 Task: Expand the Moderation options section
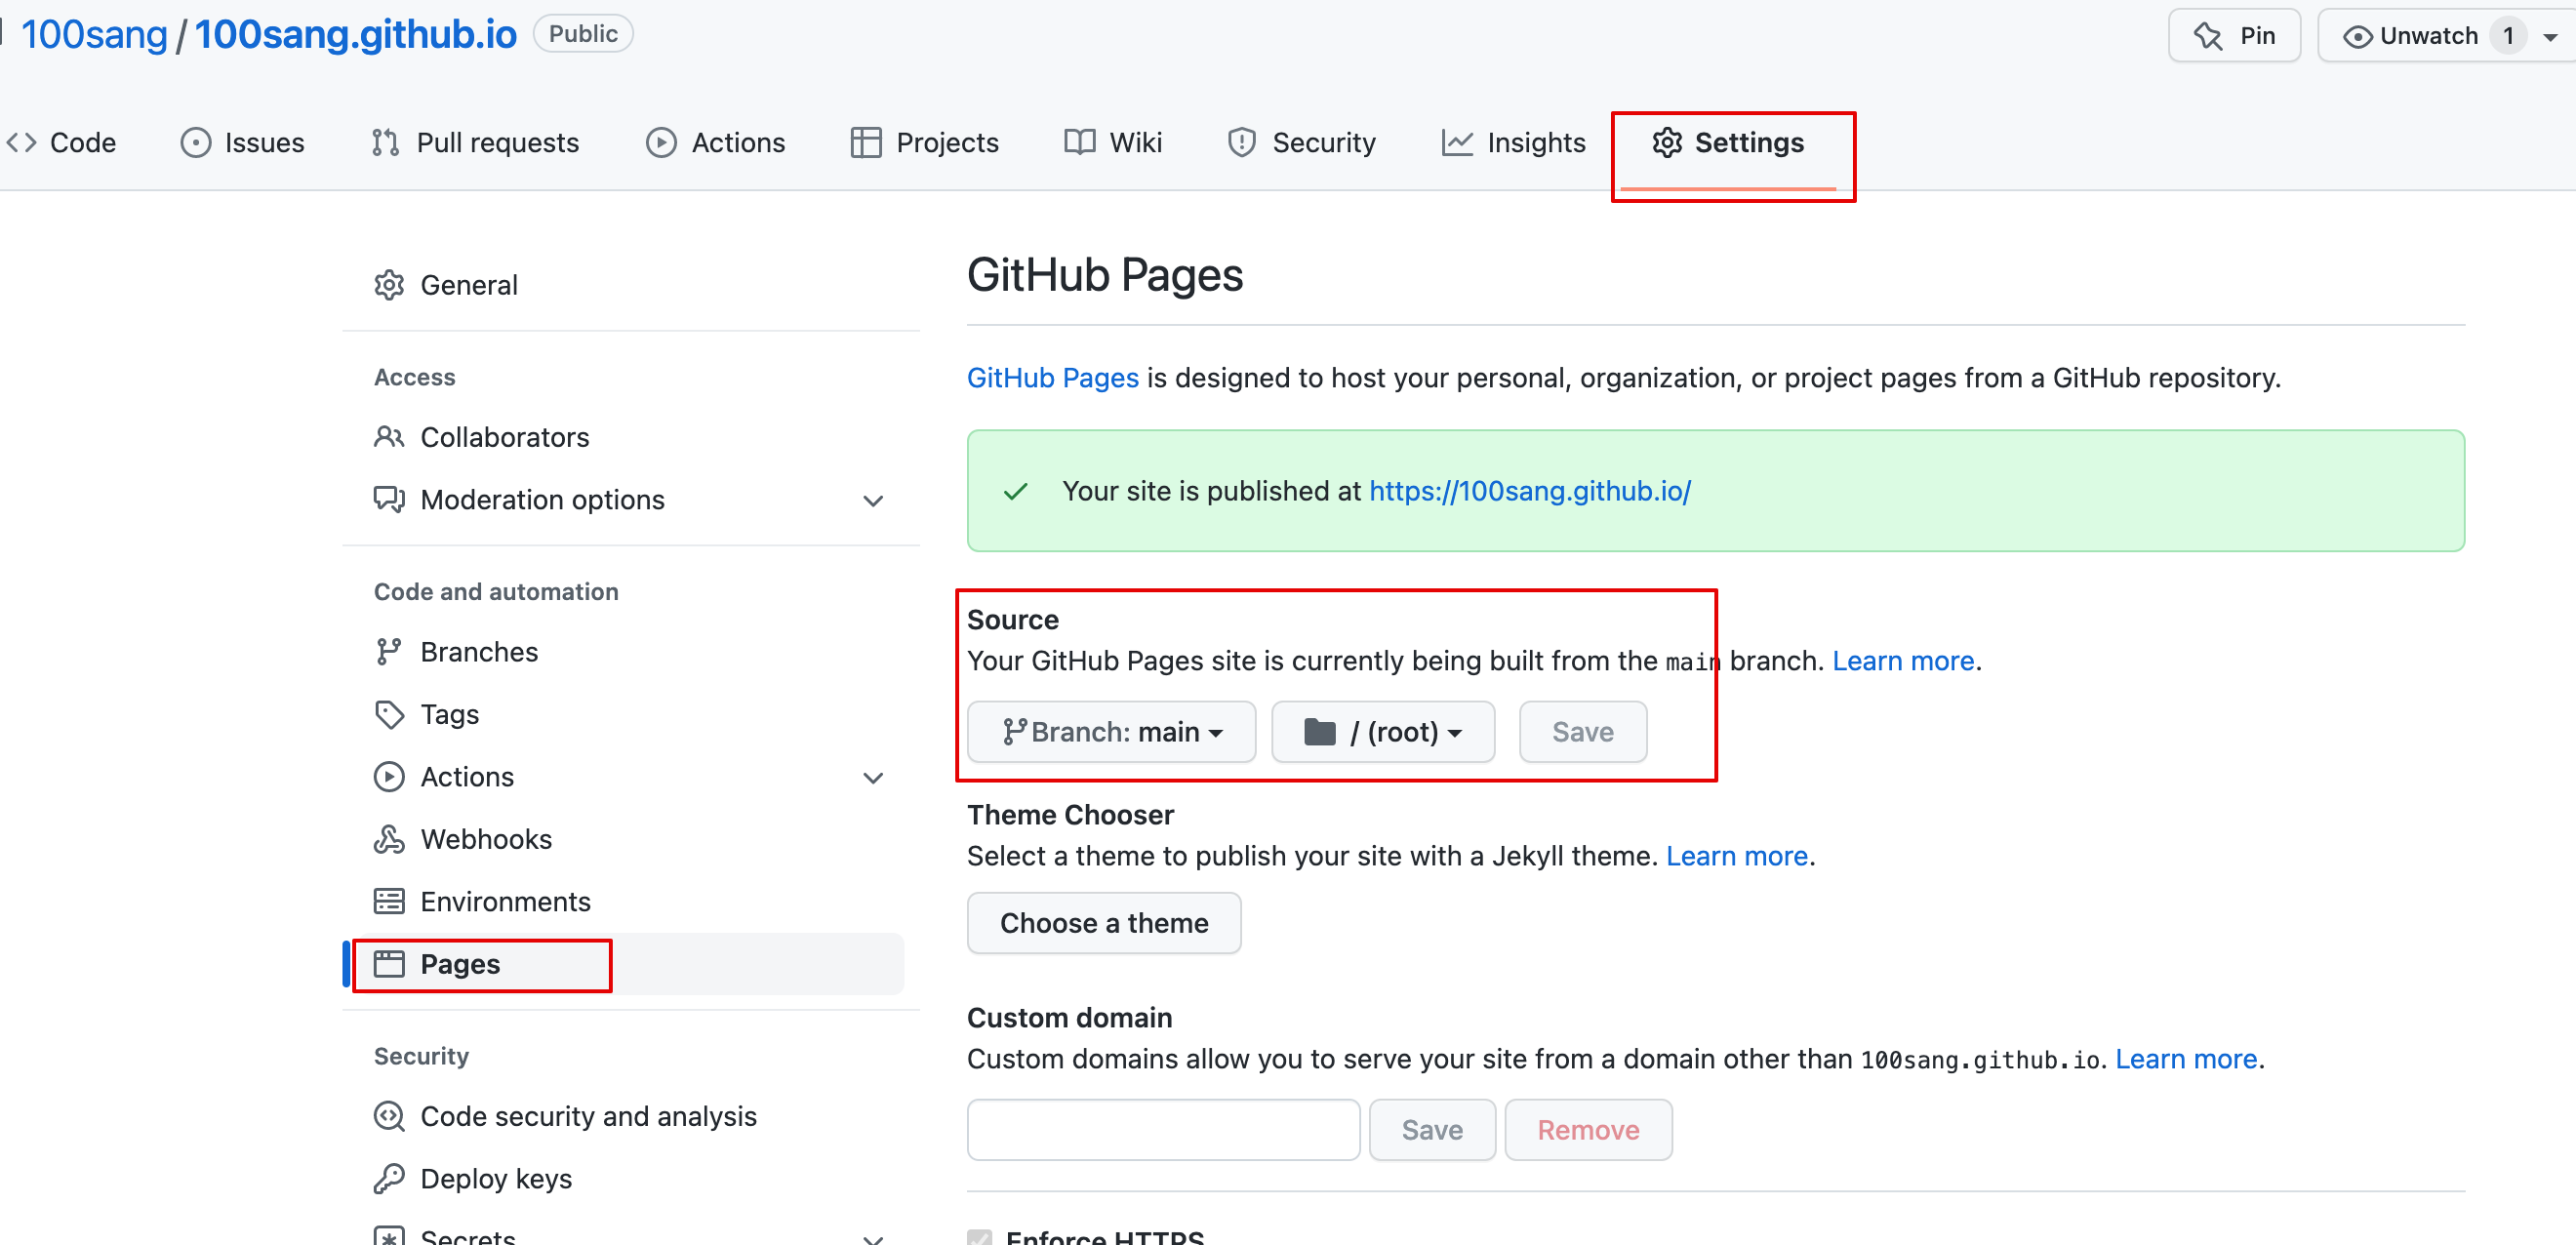tap(873, 500)
